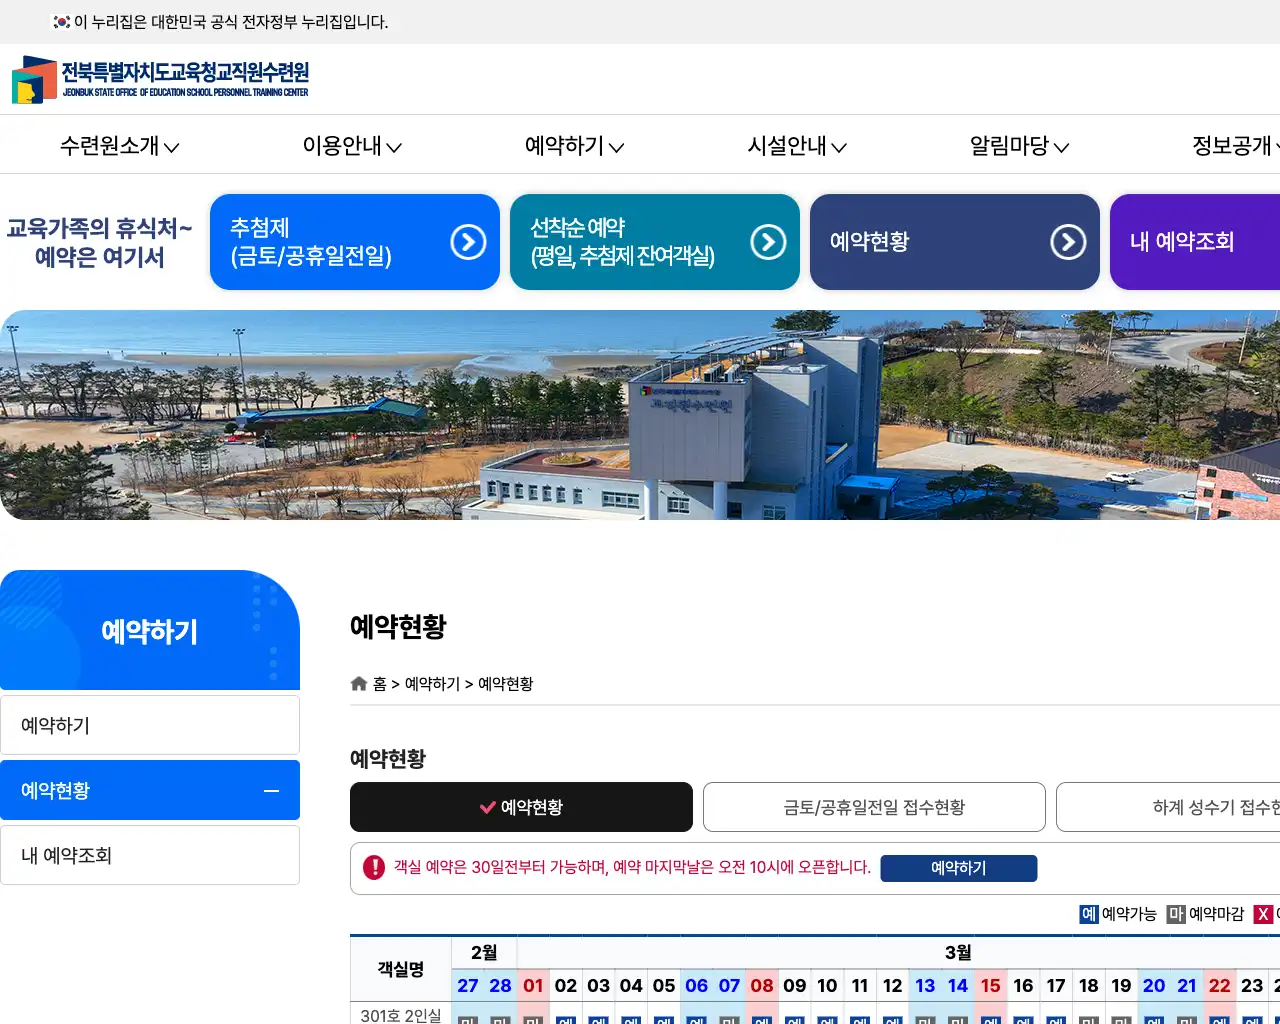
Task: Click the circular arrow on the 추첨제 card
Action: [468, 242]
